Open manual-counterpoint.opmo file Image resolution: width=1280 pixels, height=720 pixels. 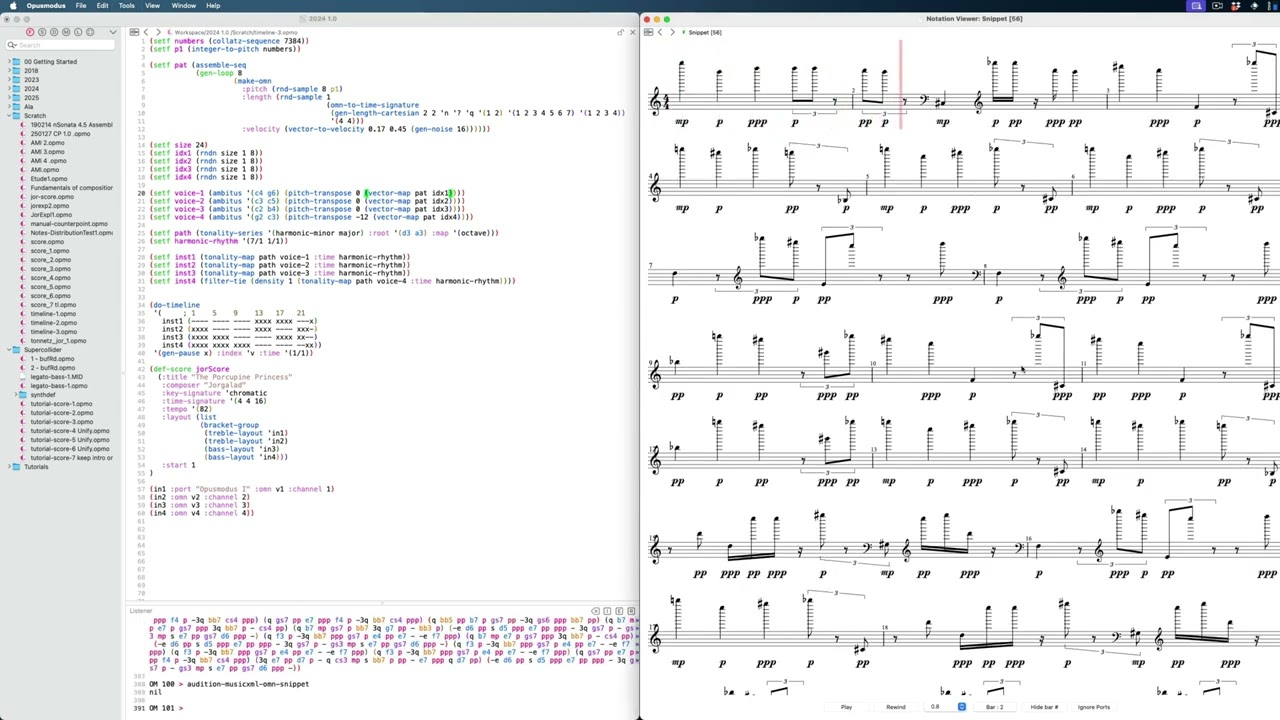pos(69,224)
